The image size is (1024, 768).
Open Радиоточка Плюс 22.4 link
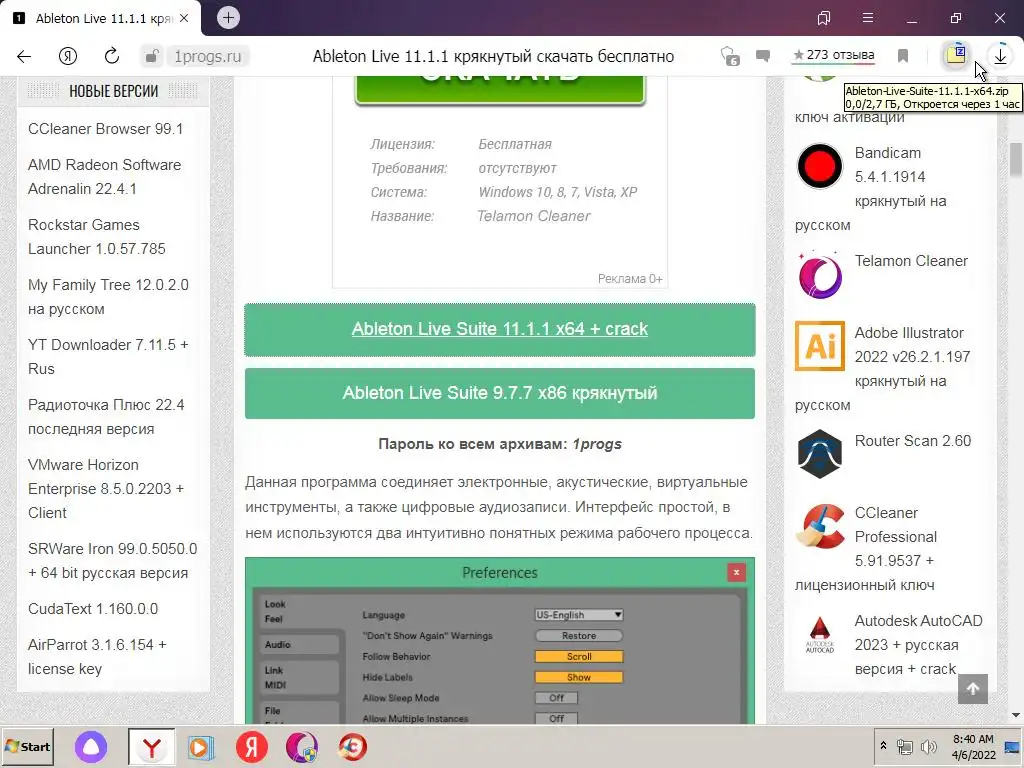click(x=106, y=417)
